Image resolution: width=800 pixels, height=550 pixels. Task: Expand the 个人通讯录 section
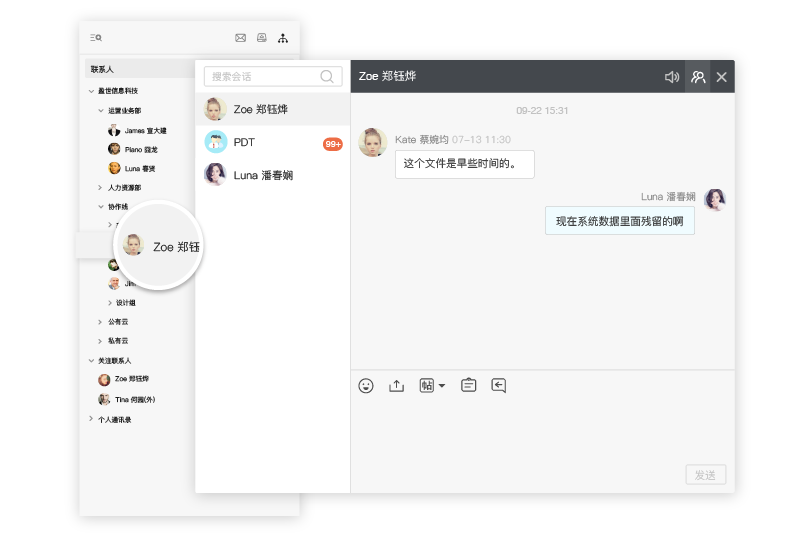[x=91, y=419]
